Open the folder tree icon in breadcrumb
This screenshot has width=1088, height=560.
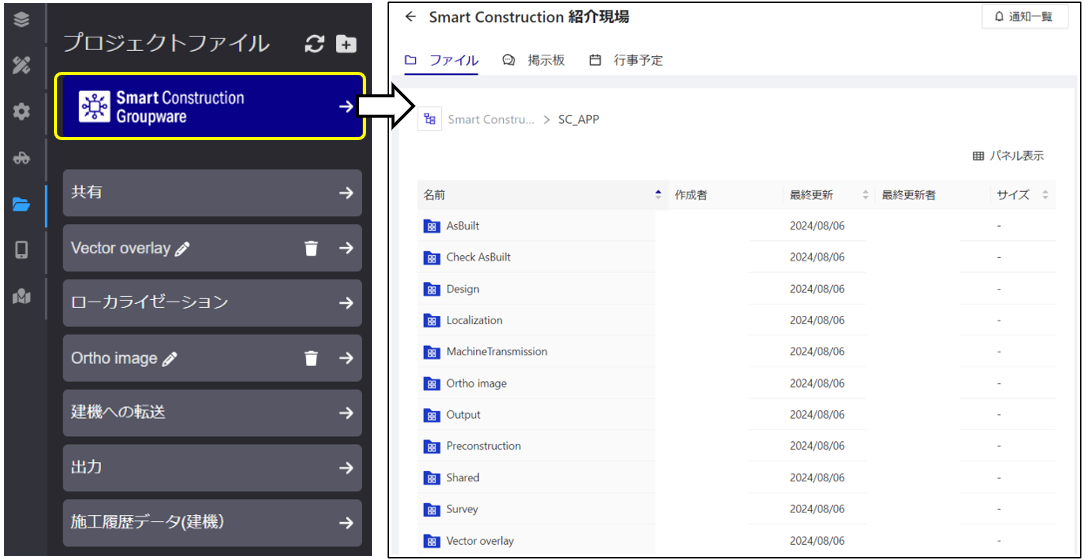430,119
